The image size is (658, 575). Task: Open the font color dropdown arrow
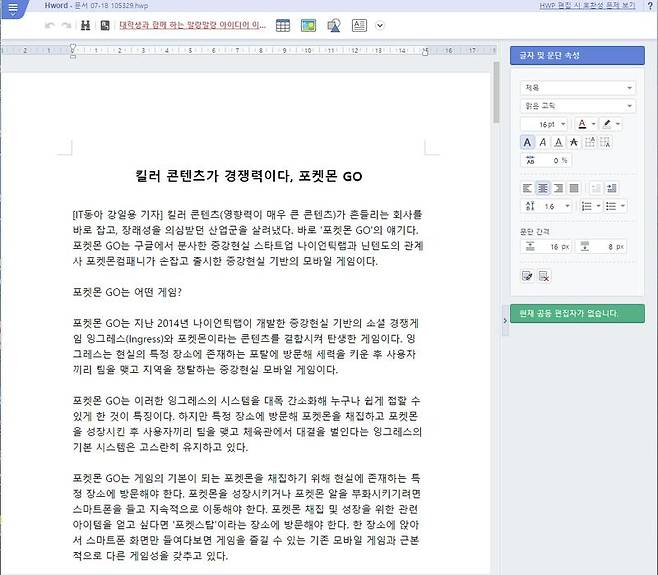point(593,124)
